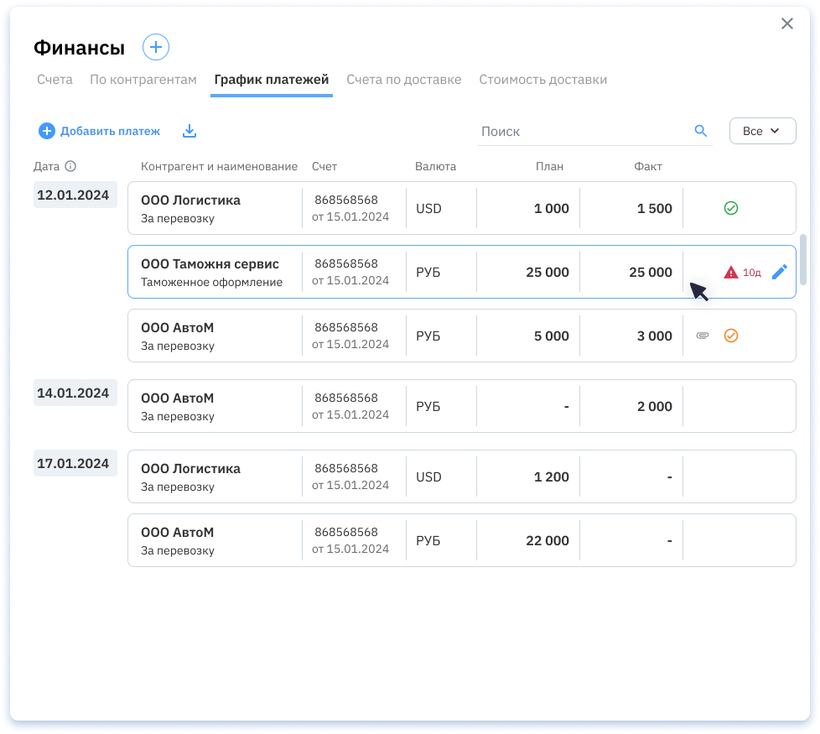Click the search magnifier icon
Image resolution: width=820 pixels, height=734 pixels.
pos(701,131)
